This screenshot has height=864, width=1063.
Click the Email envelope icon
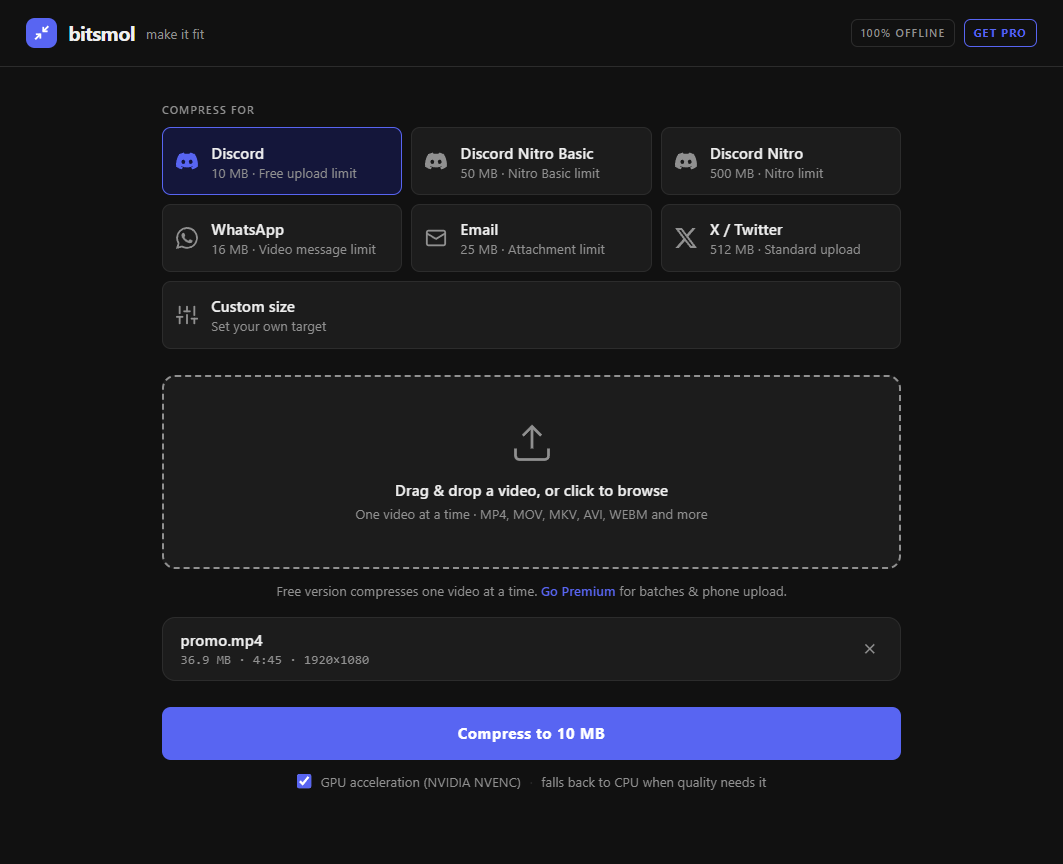pos(436,238)
